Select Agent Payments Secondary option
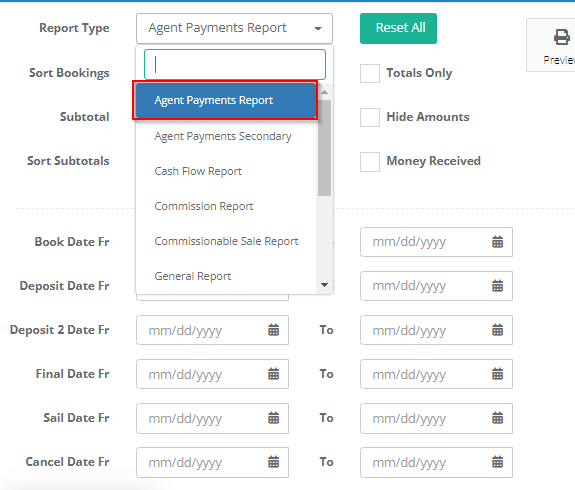Viewport: 575px width, 490px height. [223, 136]
